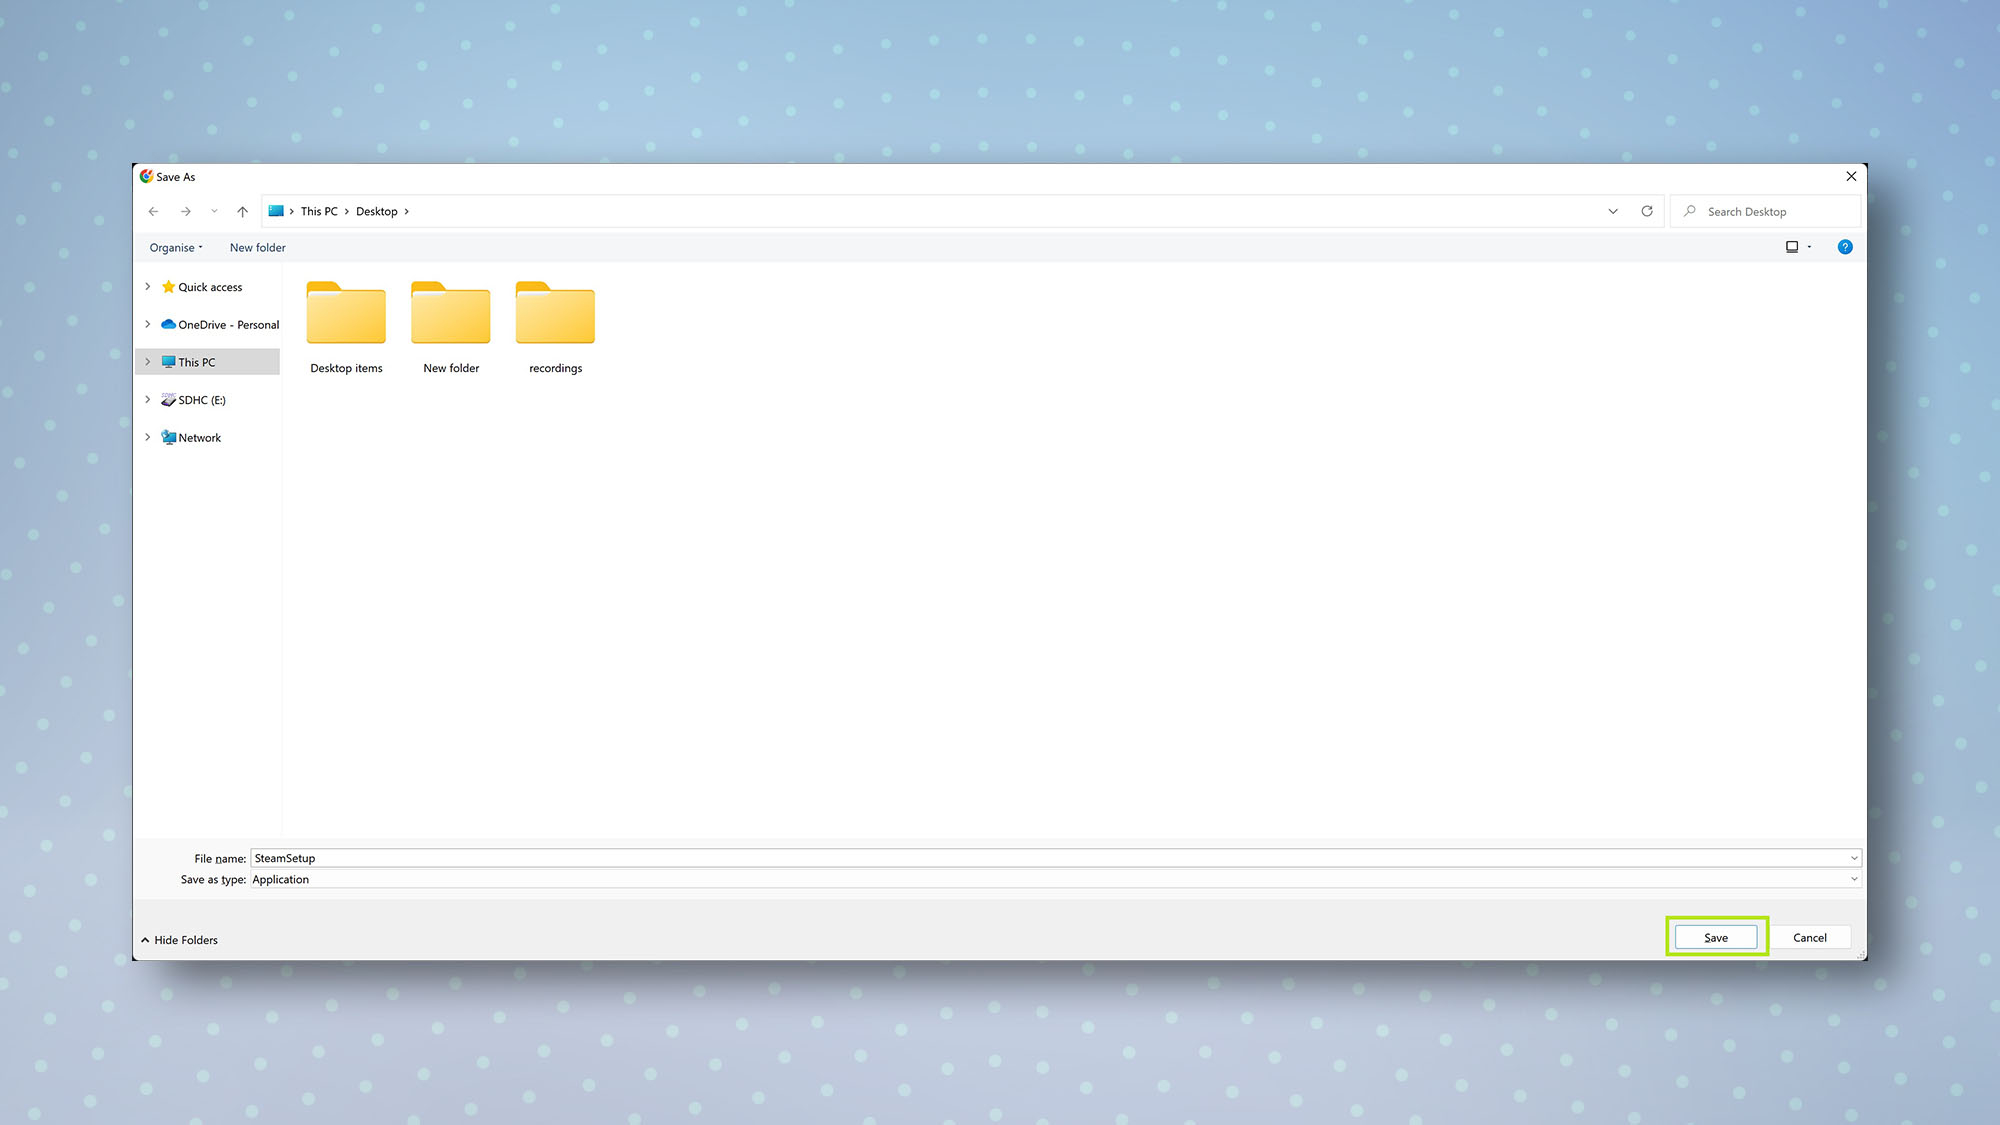Click the Cancel button
This screenshot has height=1125, width=2000.
1810,937
